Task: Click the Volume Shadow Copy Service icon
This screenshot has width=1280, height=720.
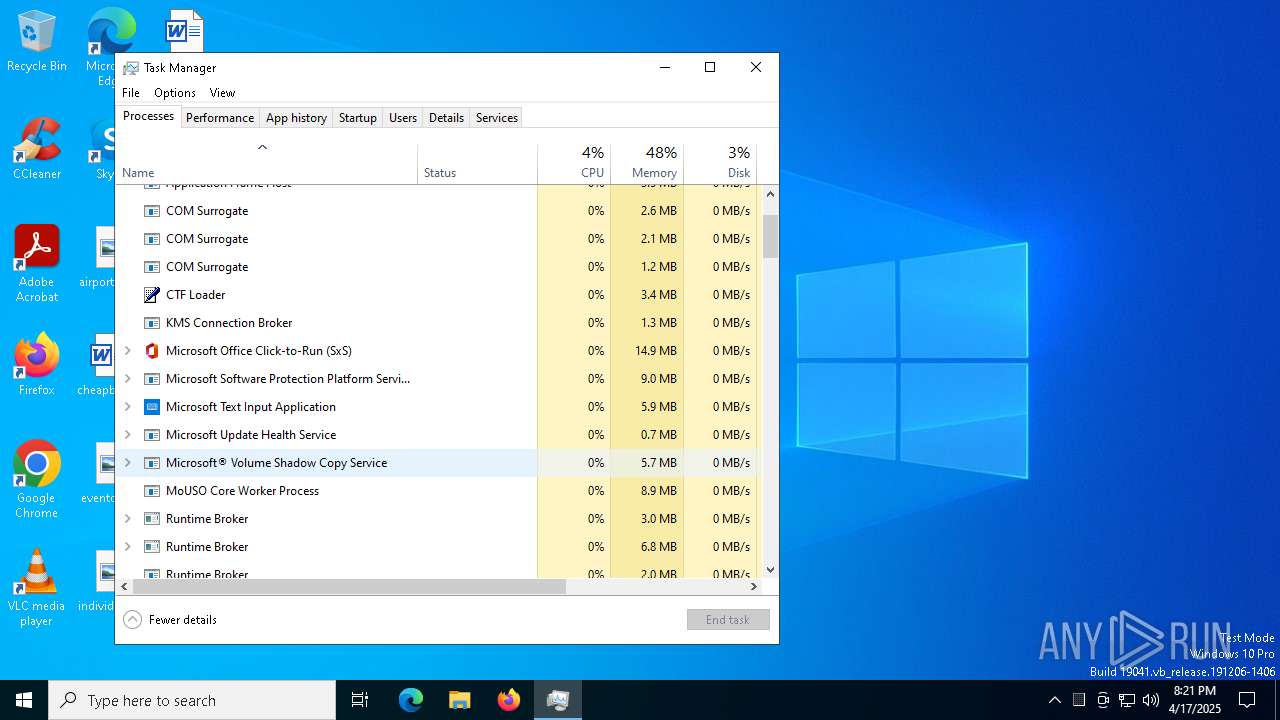Action: [152, 463]
